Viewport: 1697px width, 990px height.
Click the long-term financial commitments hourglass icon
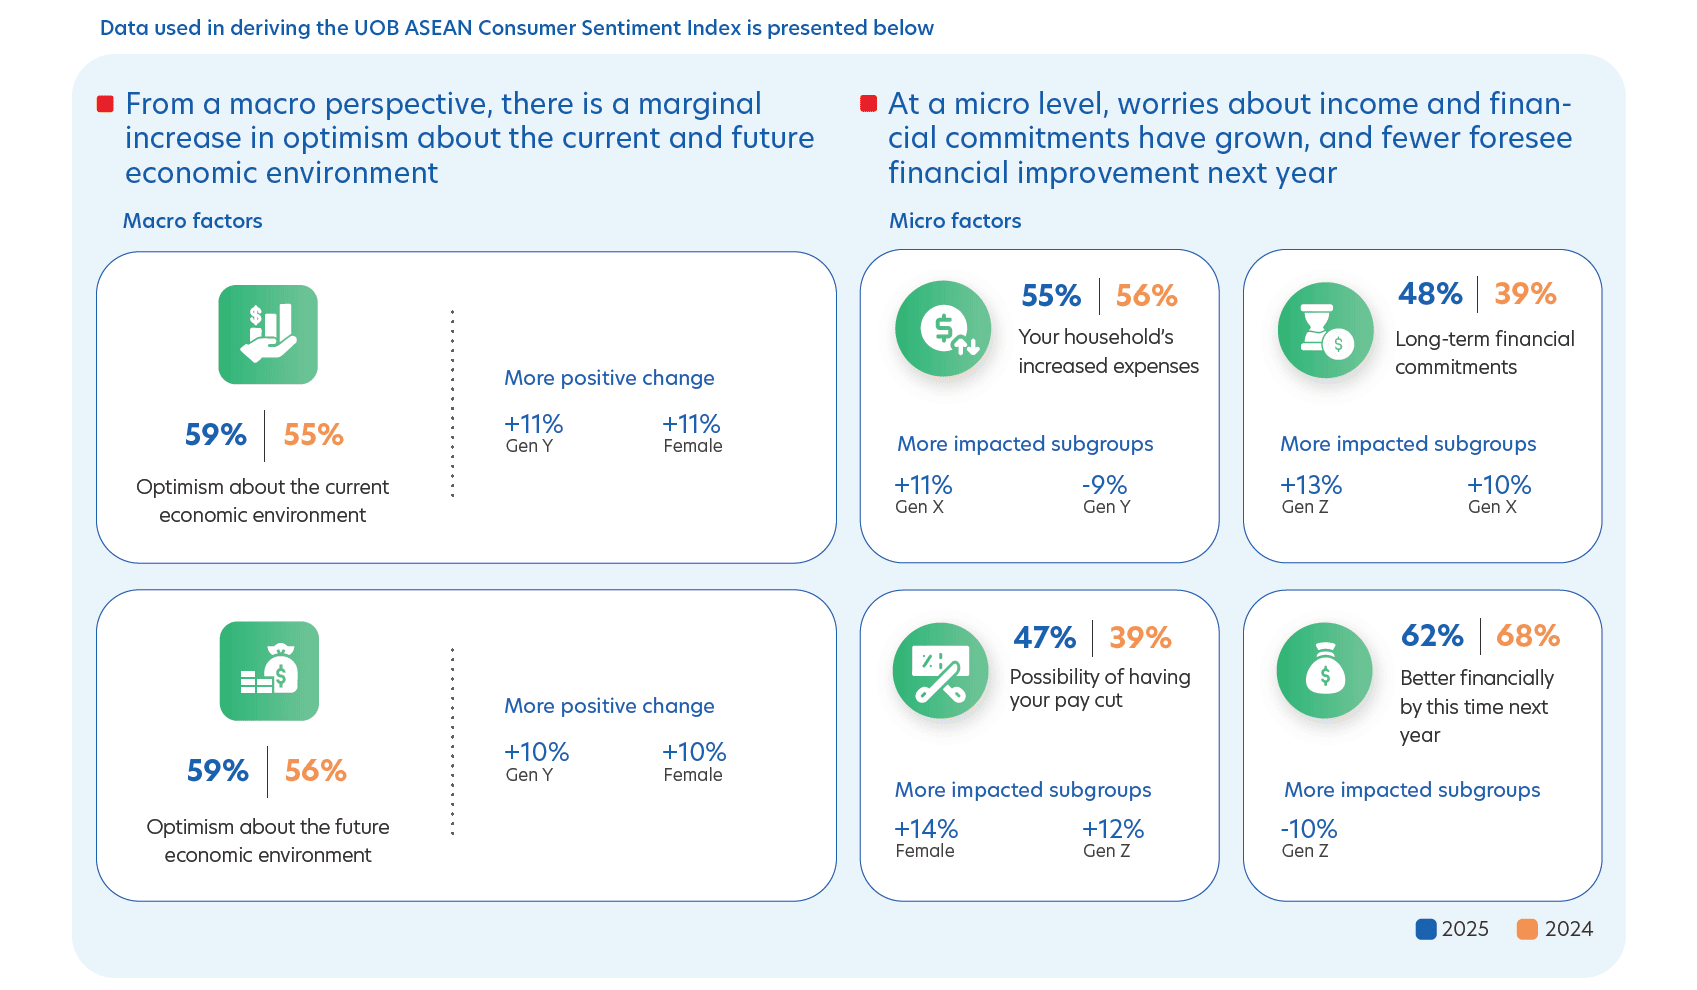1326,331
